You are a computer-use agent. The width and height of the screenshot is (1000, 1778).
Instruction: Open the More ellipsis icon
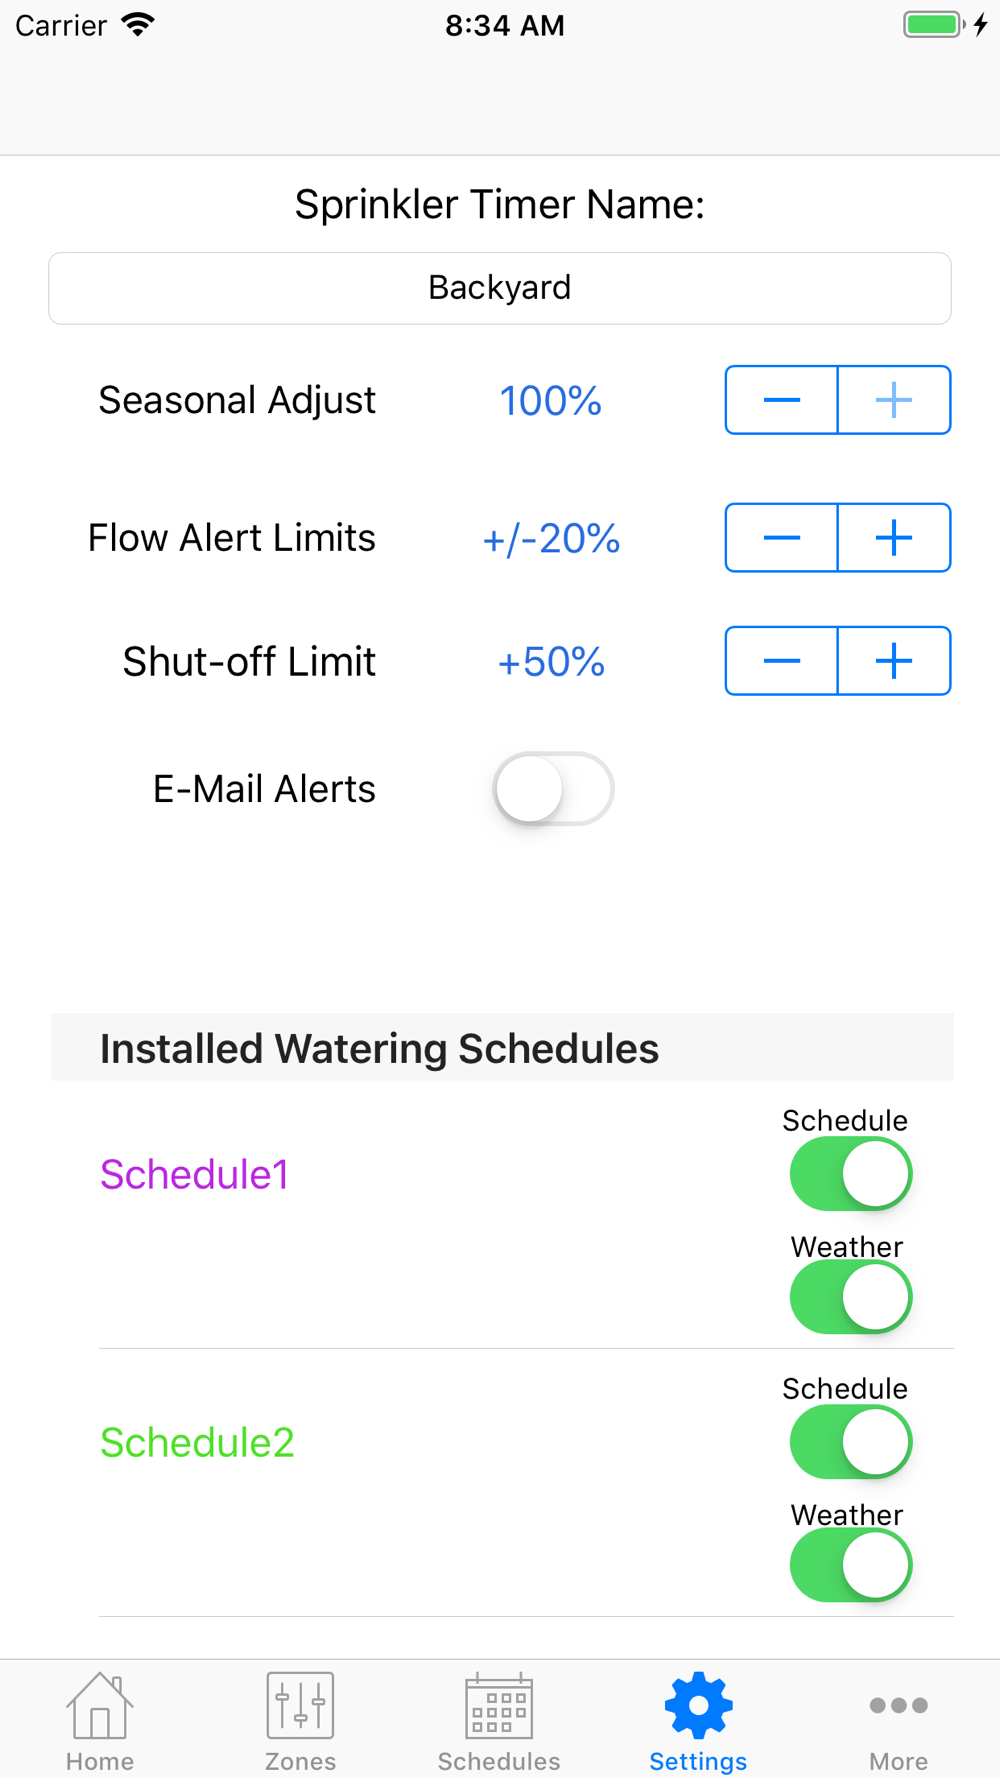pos(898,1706)
